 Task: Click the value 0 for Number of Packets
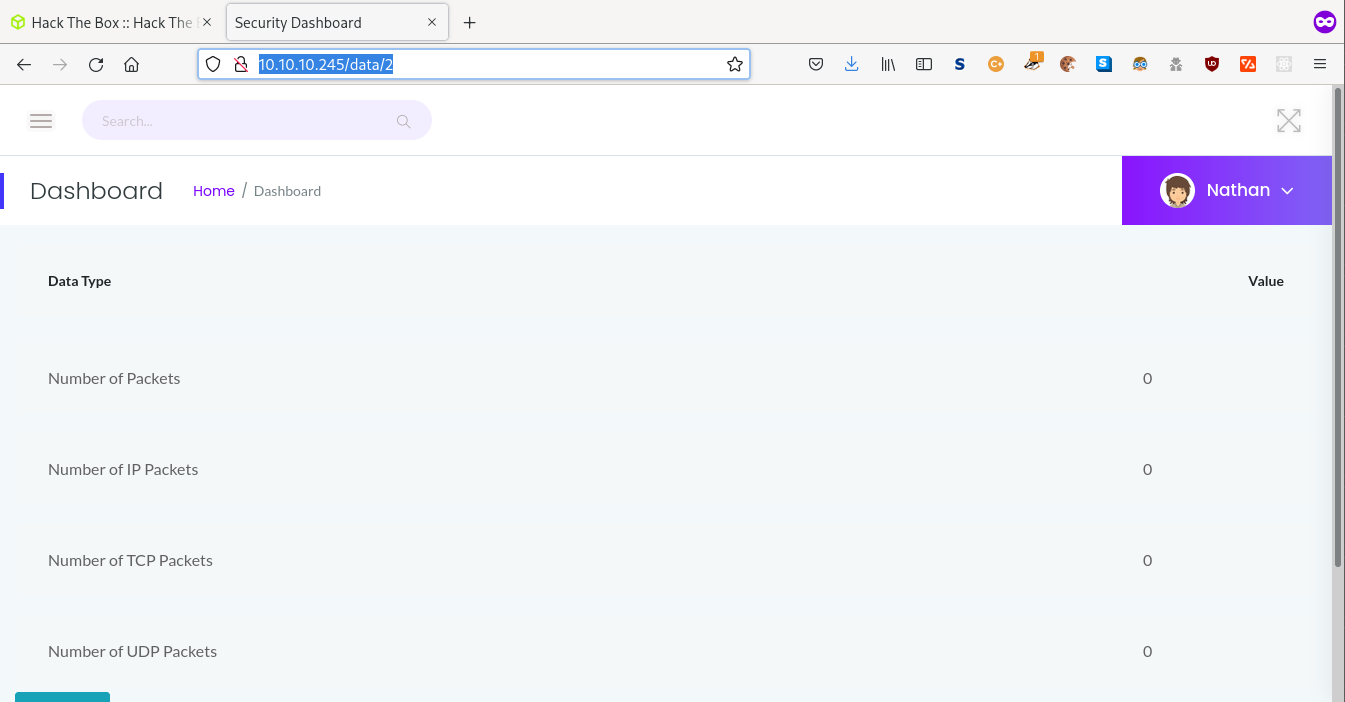pyautogui.click(x=1147, y=378)
